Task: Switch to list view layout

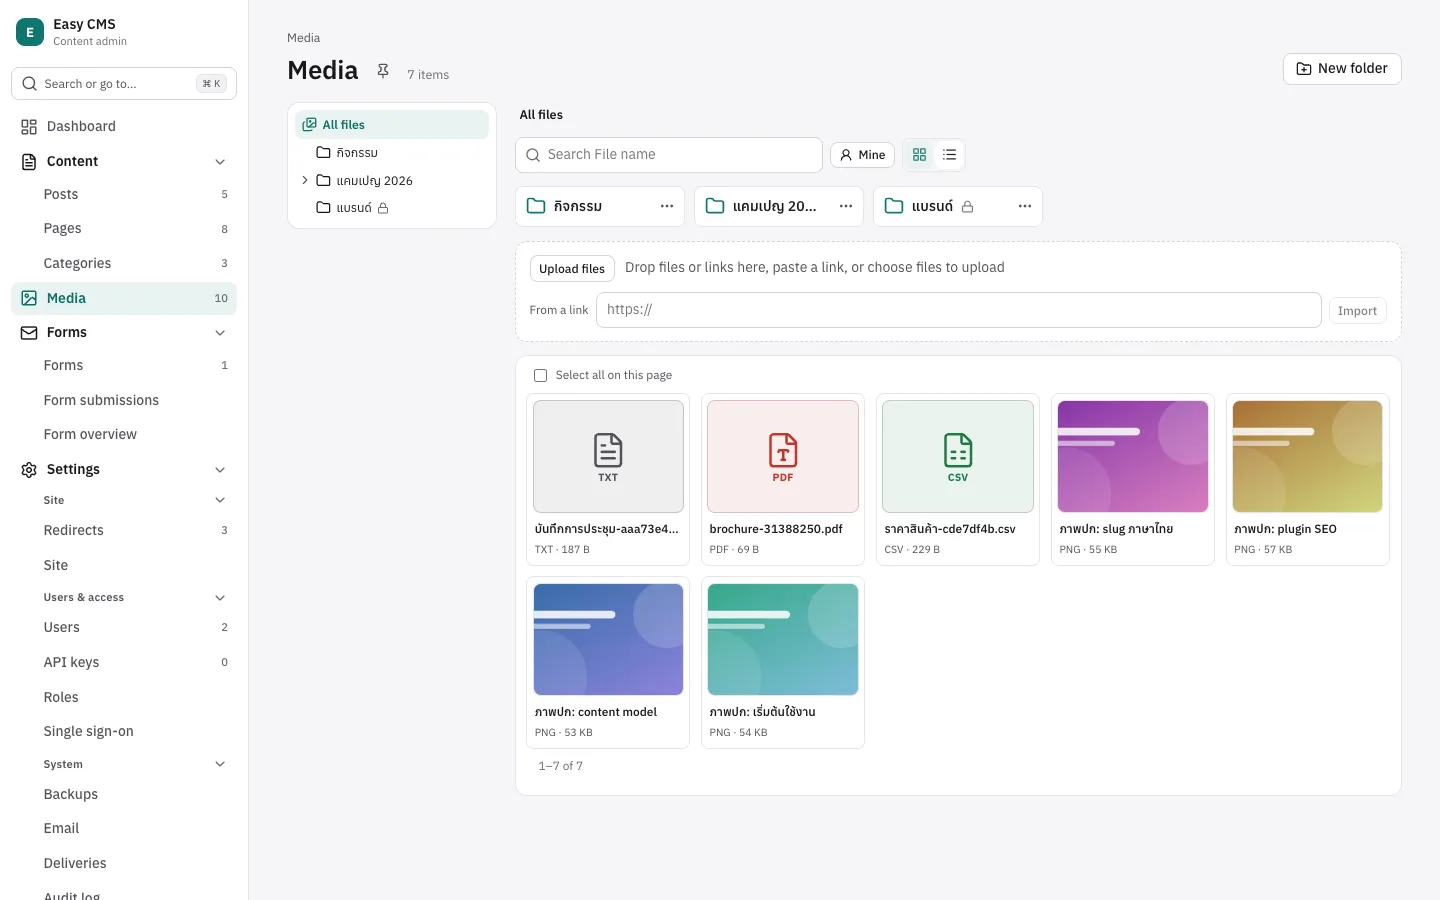Action: point(950,155)
